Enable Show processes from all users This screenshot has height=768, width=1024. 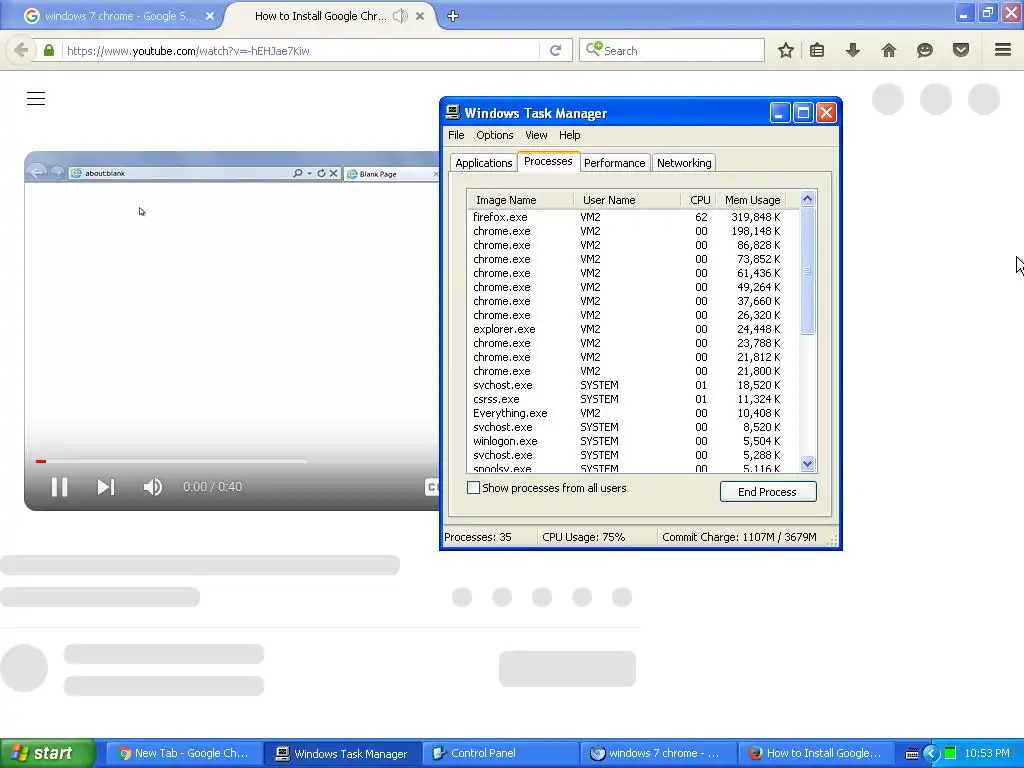click(473, 488)
